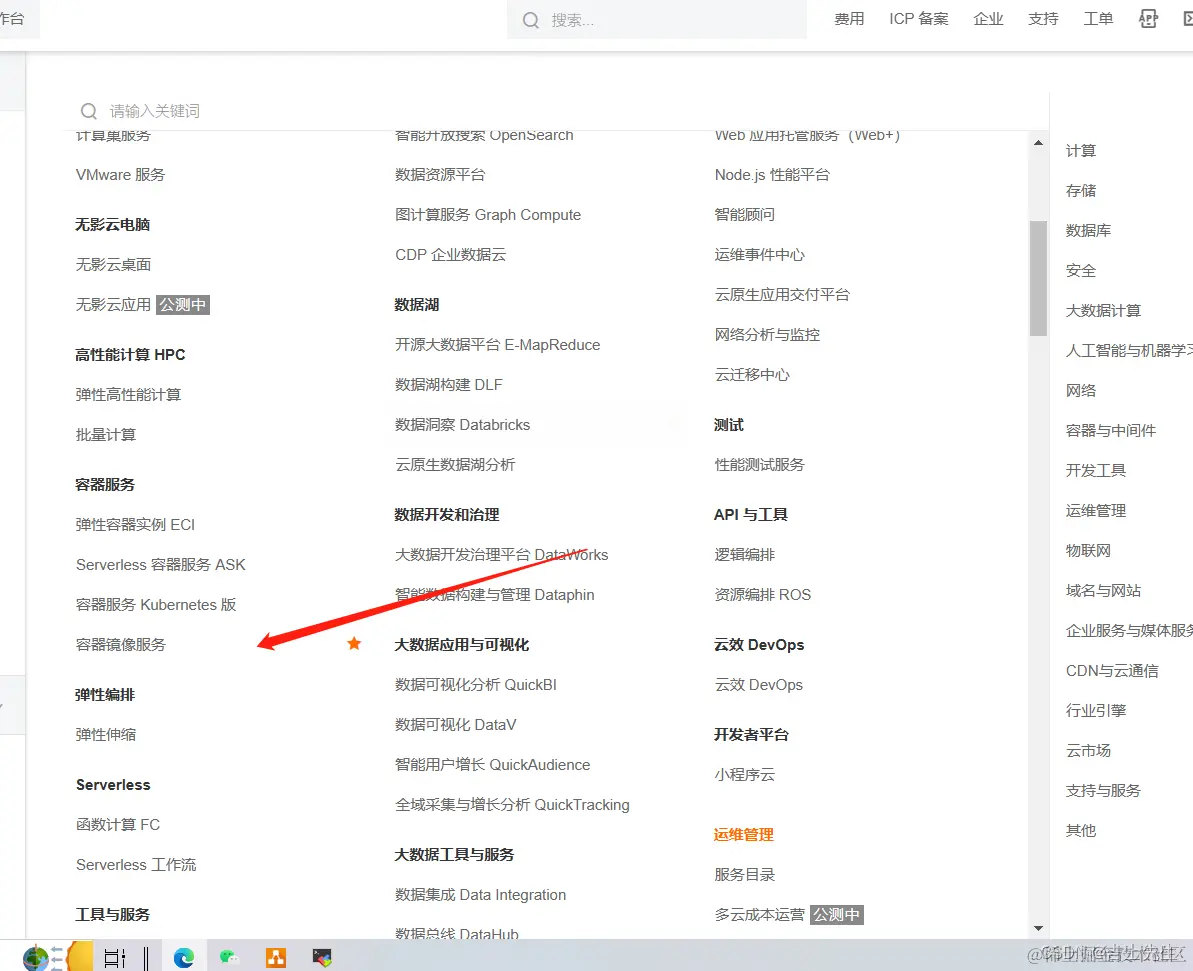The image size is (1193, 971).
Task: Select the CDN与云通信 category
Action: click(x=1112, y=670)
